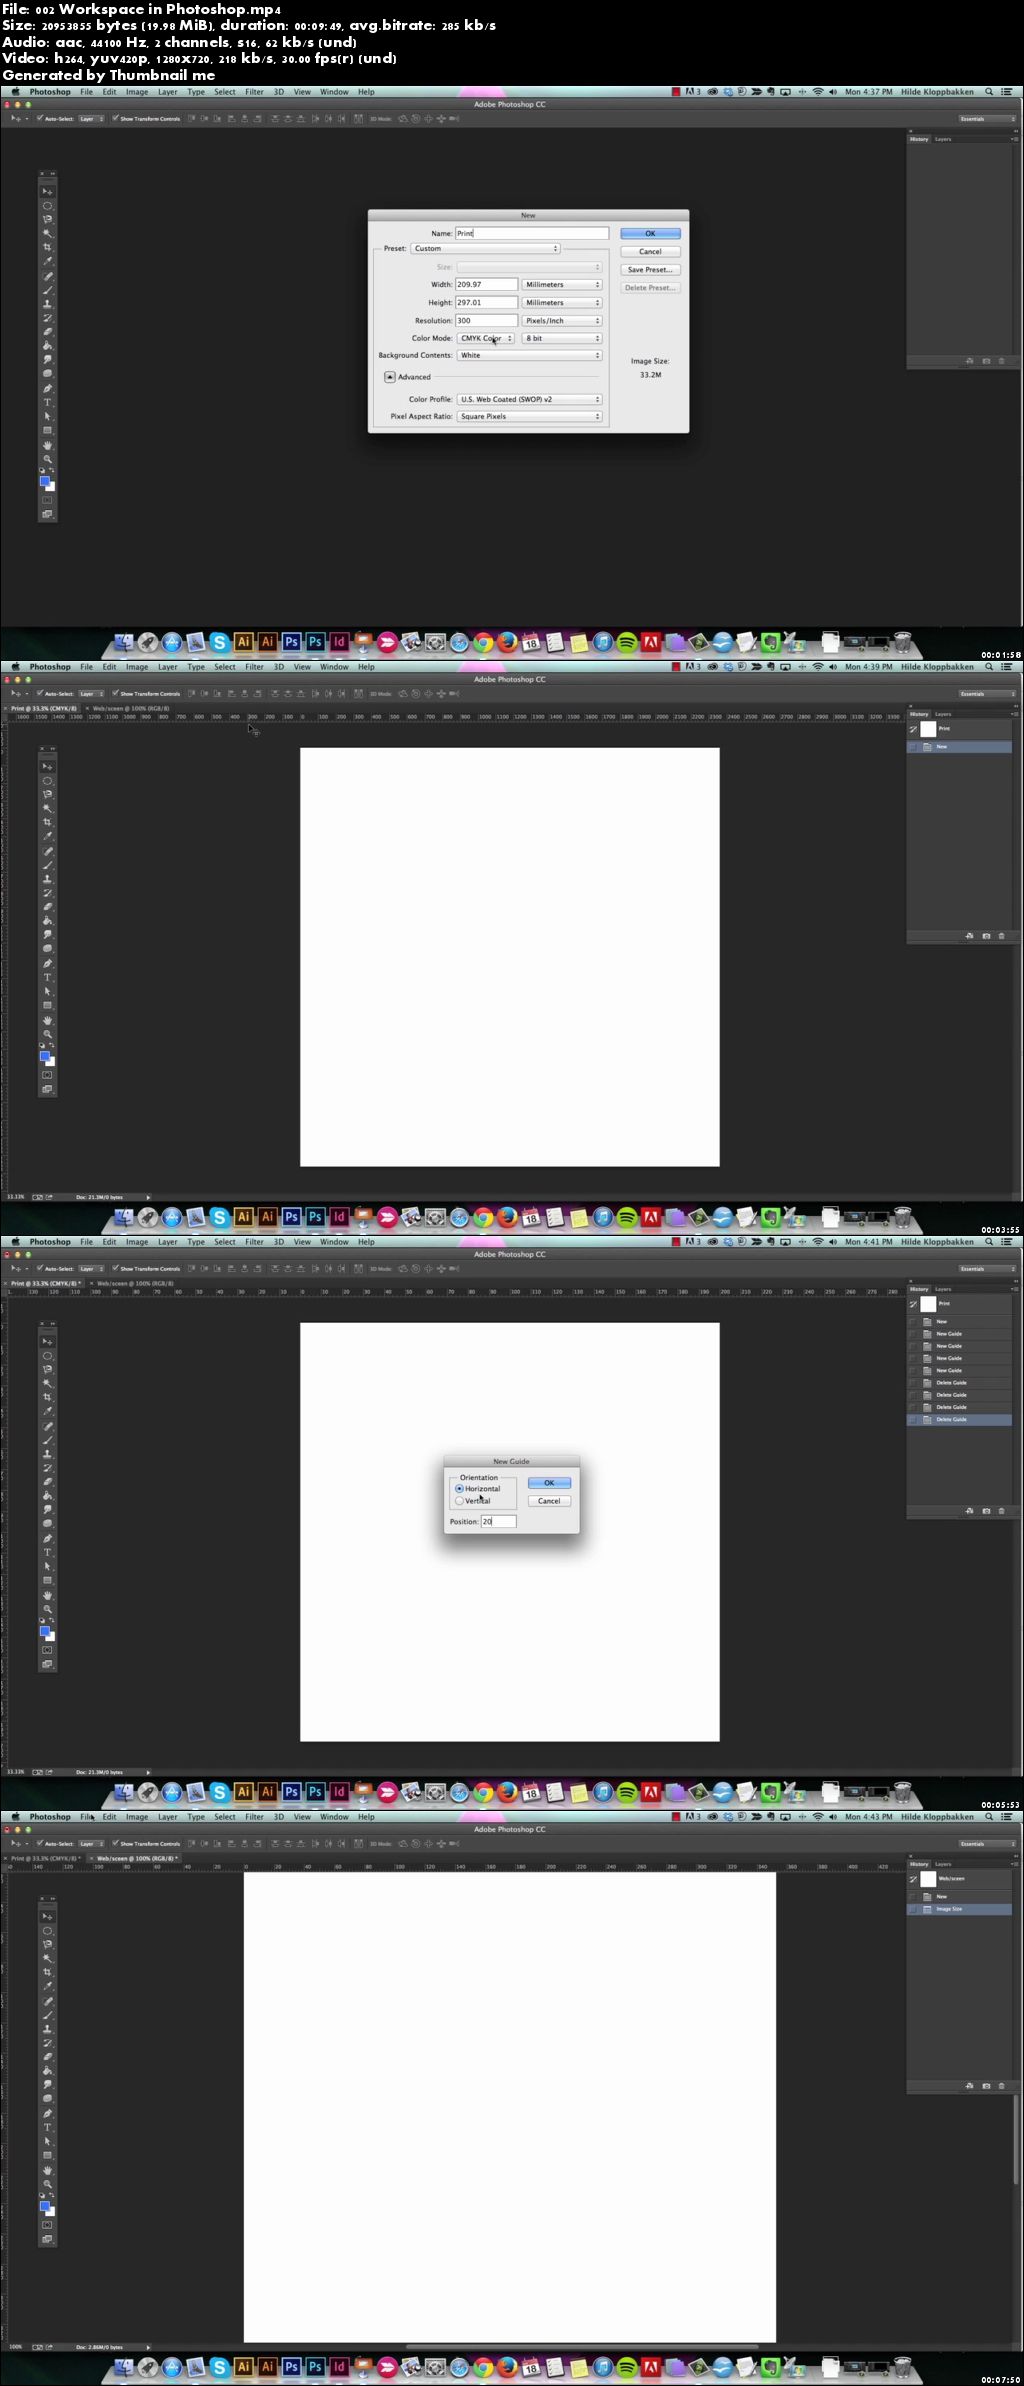Switch to Layers panel tab in 4:43 PM frame
The width and height of the screenshot is (1024, 2386).
943,1864
